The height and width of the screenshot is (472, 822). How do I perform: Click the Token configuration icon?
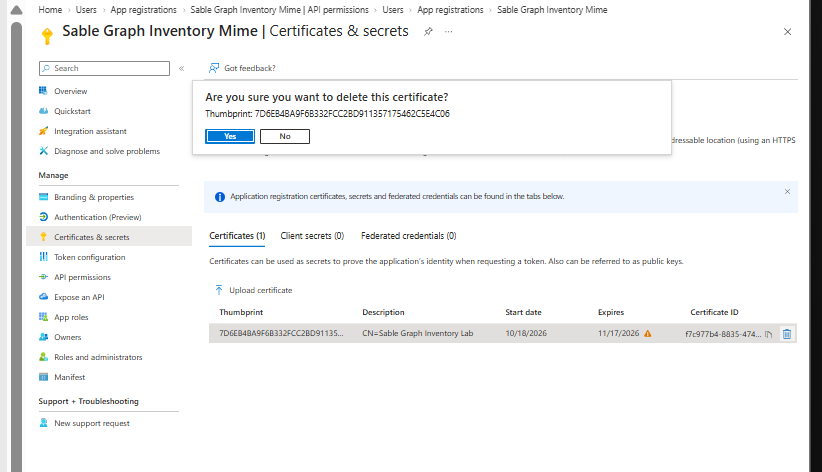pyautogui.click(x=44, y=256)
